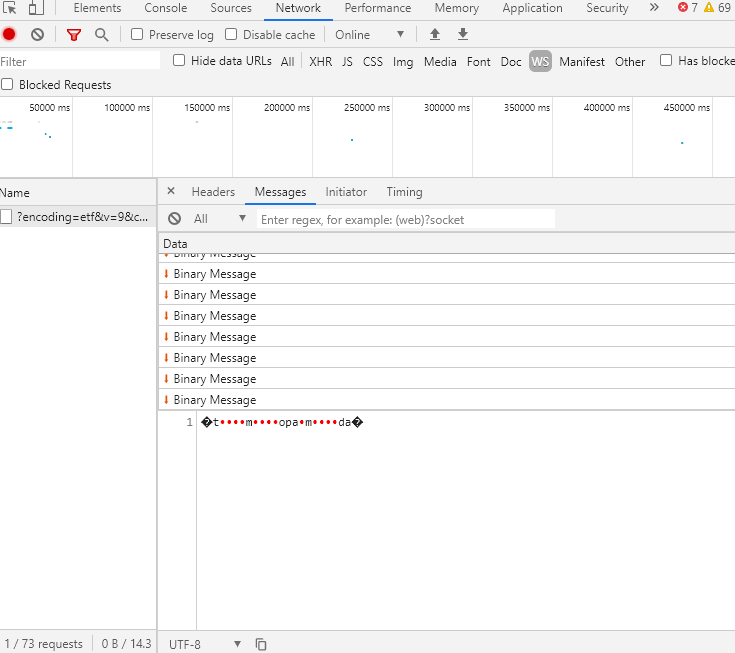The width and height of the screenshot is (735, 653).
Task: Close the request details pane
Action: click(171, 191)
